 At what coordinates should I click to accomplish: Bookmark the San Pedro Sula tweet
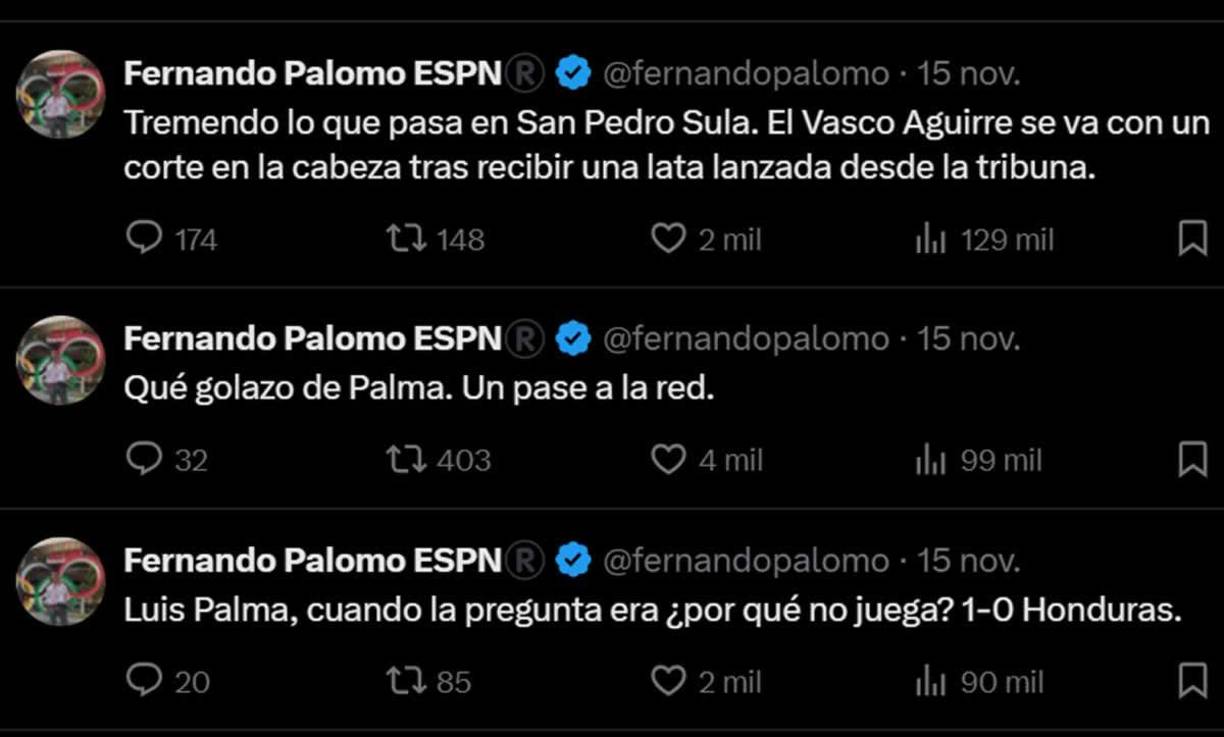coord(1192,238)
